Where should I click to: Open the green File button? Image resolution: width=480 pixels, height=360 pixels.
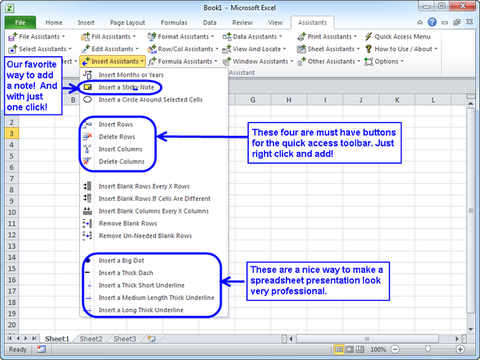tap(20, 22)
